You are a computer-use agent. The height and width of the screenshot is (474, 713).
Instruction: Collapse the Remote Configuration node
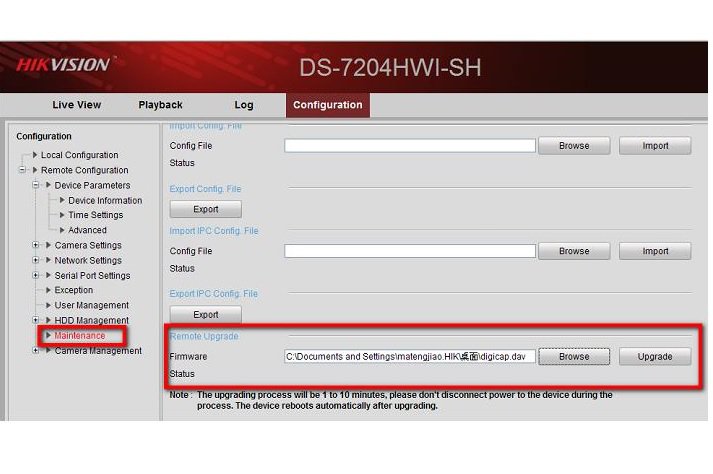pos(22,170)
